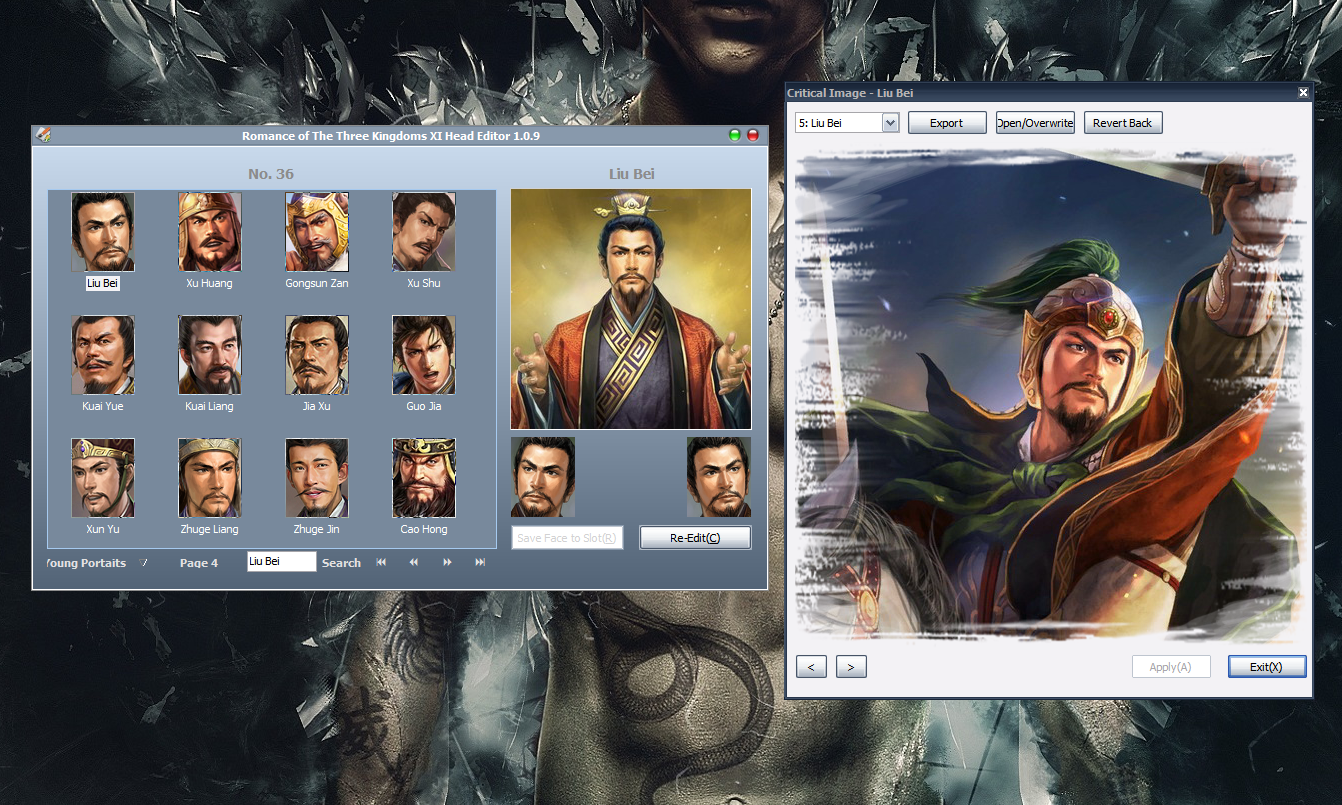Click the 'Zhuge Liang' name label

211,529
